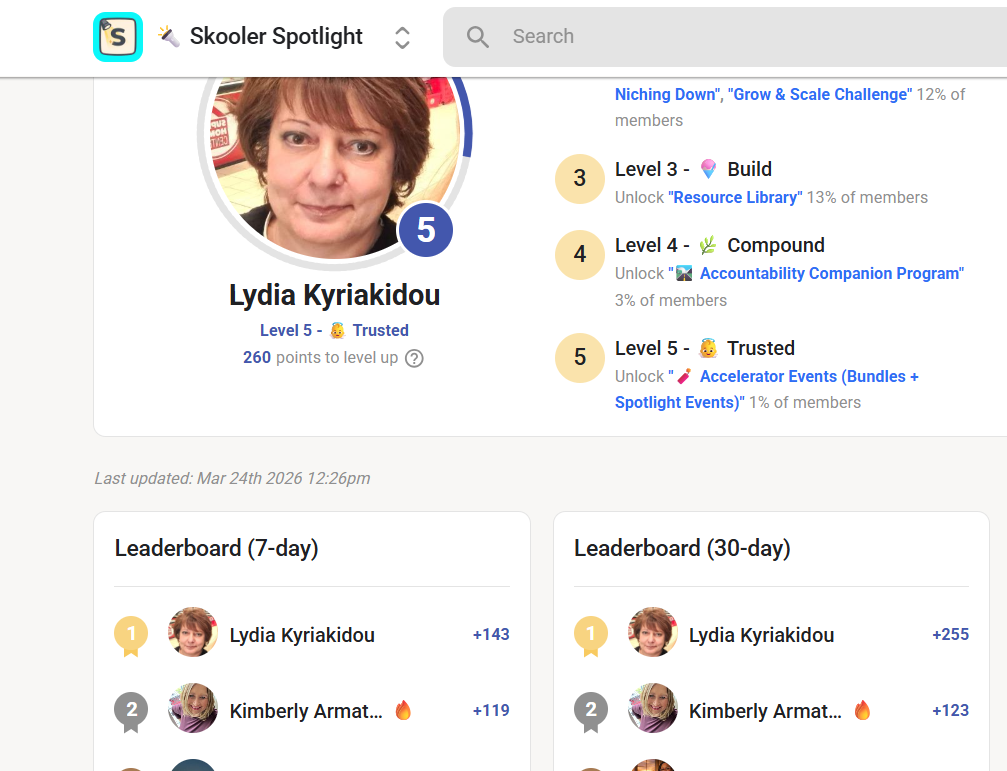1007x771 pixels.
Task: Open the Accountability Companion Program link
Action: click(x=830, y=273)
